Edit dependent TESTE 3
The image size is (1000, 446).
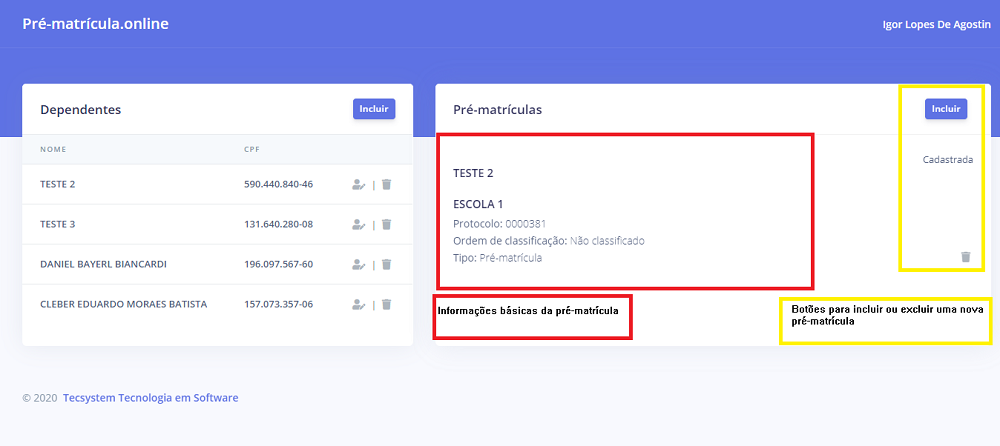(359, 224)
